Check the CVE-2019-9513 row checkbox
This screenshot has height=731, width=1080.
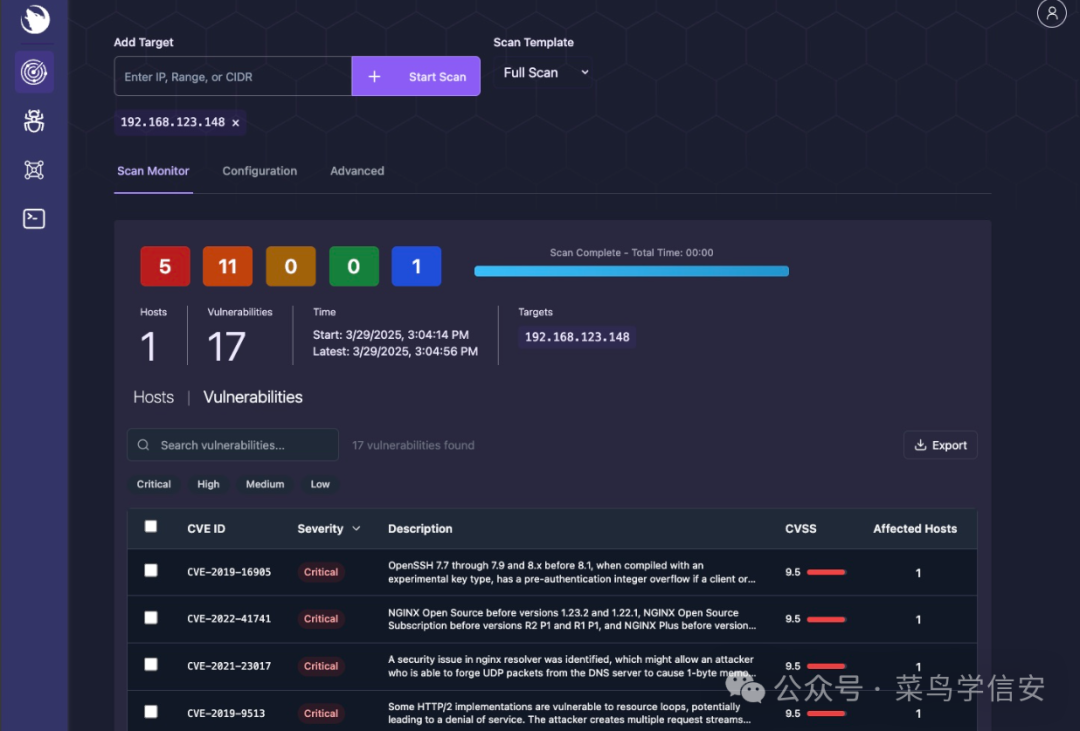pos(151,711)
